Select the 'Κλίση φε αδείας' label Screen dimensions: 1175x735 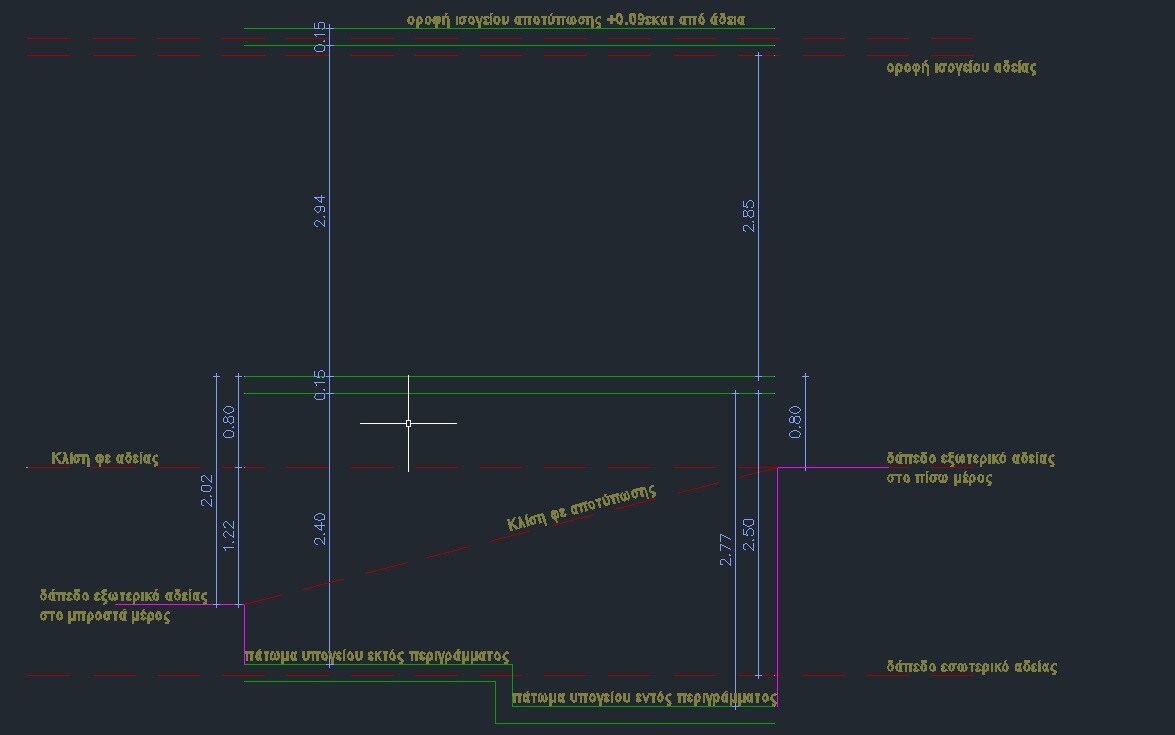tap(105, 459)
